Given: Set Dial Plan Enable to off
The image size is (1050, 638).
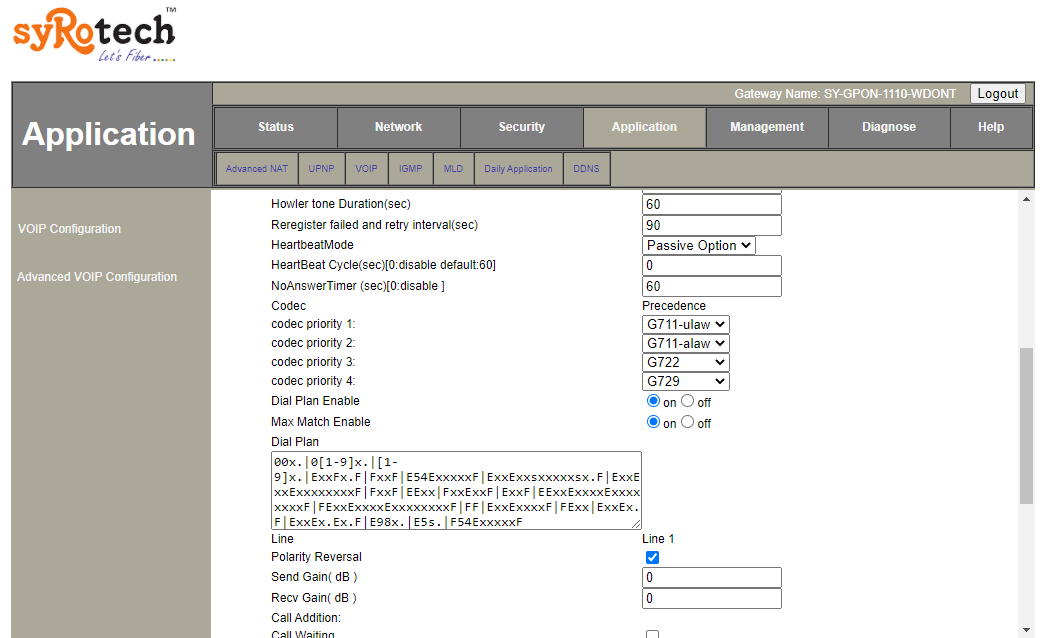Looking at the screenshot, I should 687,401.
